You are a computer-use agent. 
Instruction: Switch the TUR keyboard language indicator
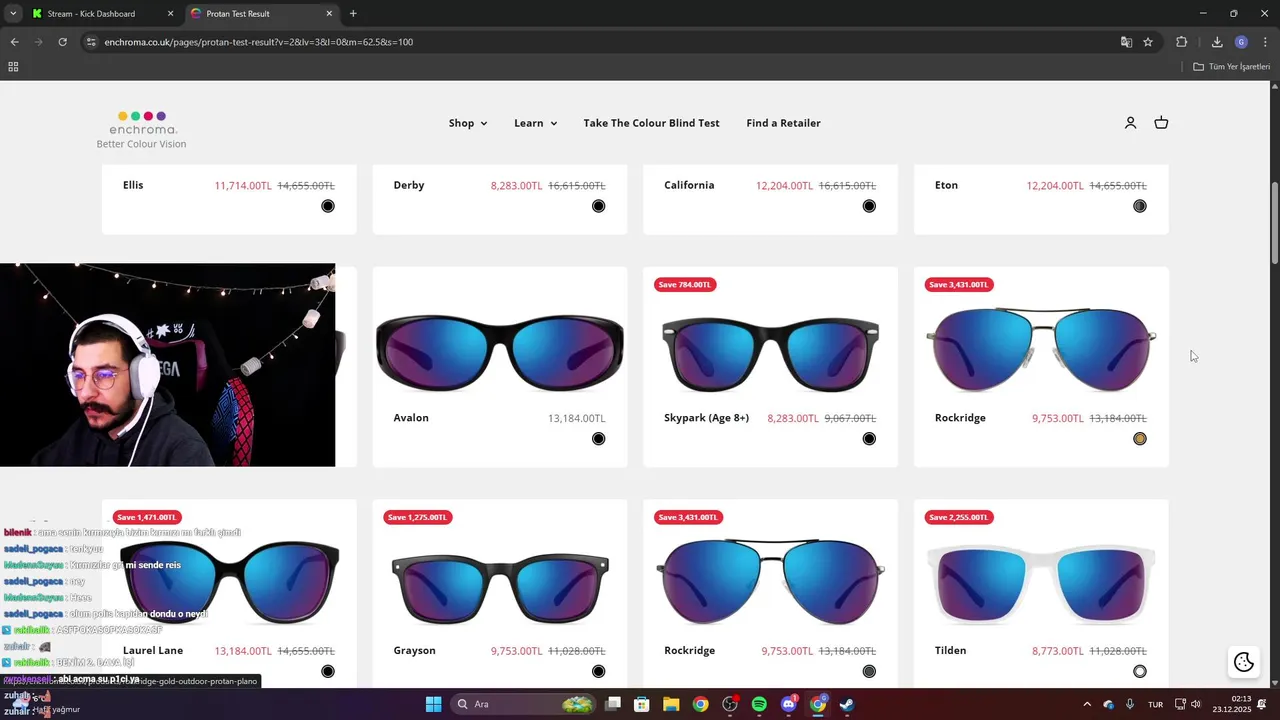pyautogui.click(x=1155, y=704)
